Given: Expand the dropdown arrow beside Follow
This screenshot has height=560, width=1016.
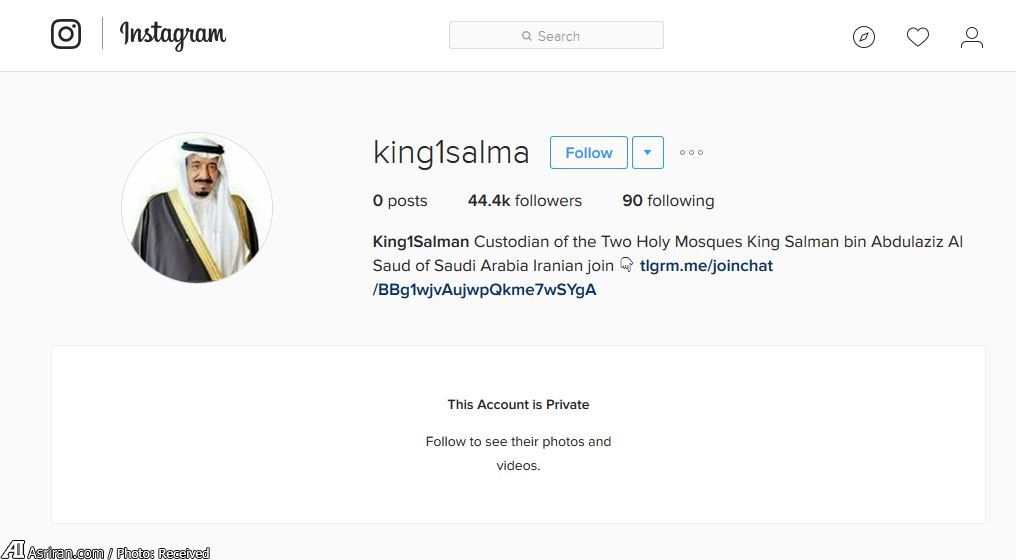Looking at the screenshot, I should pos(647,153).
